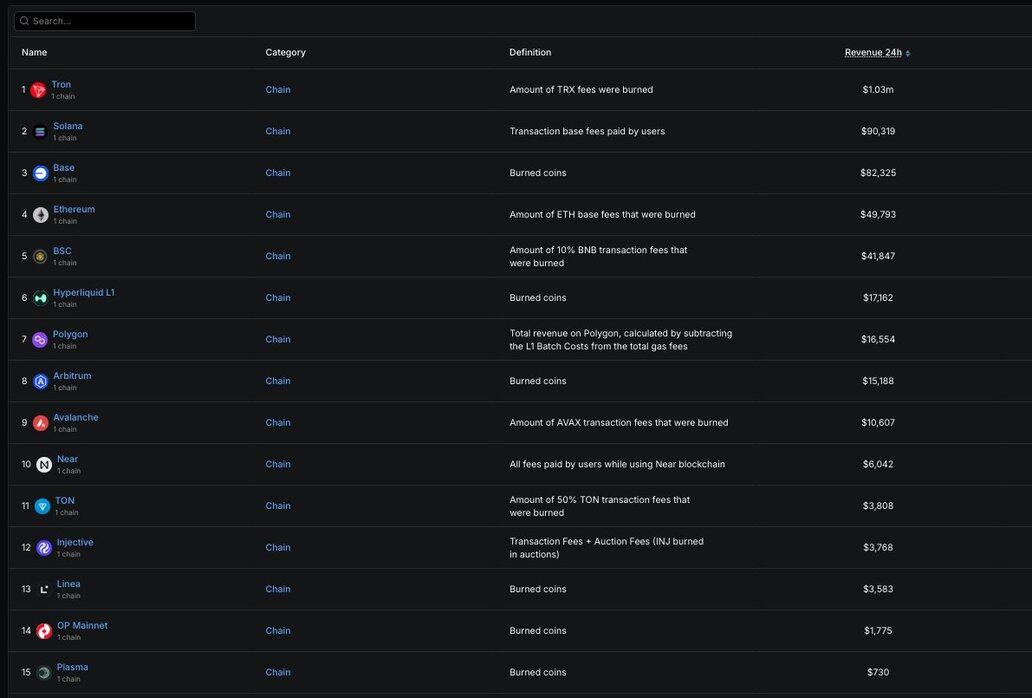Click the Category column header
Image resolution: width=1032 pixels, height=698 pixels.
click(285, 52)
